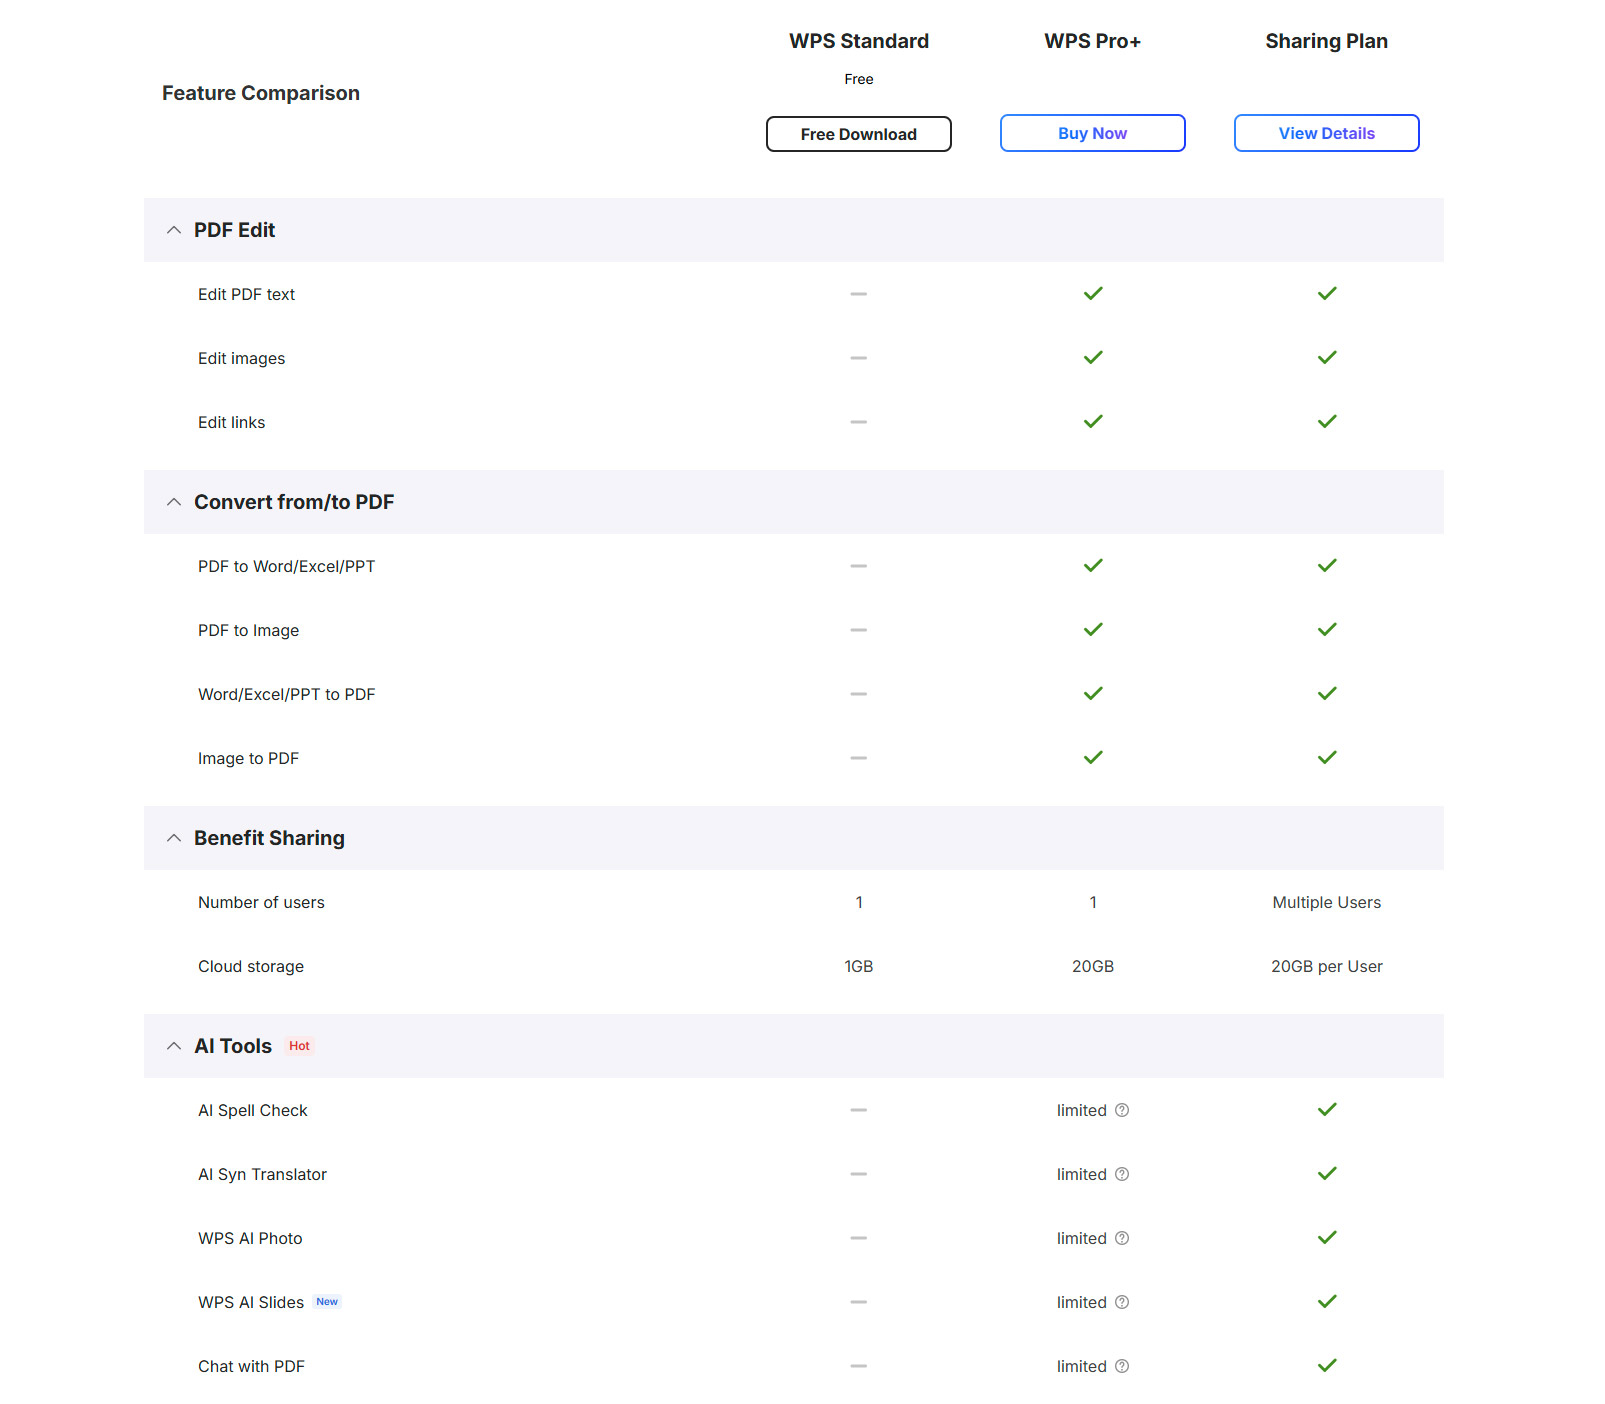1605x1404 pixels.
Task: Click the Word/Excel/PPT to PDF label
Action: pyautogui.click(x=286, y=694)
